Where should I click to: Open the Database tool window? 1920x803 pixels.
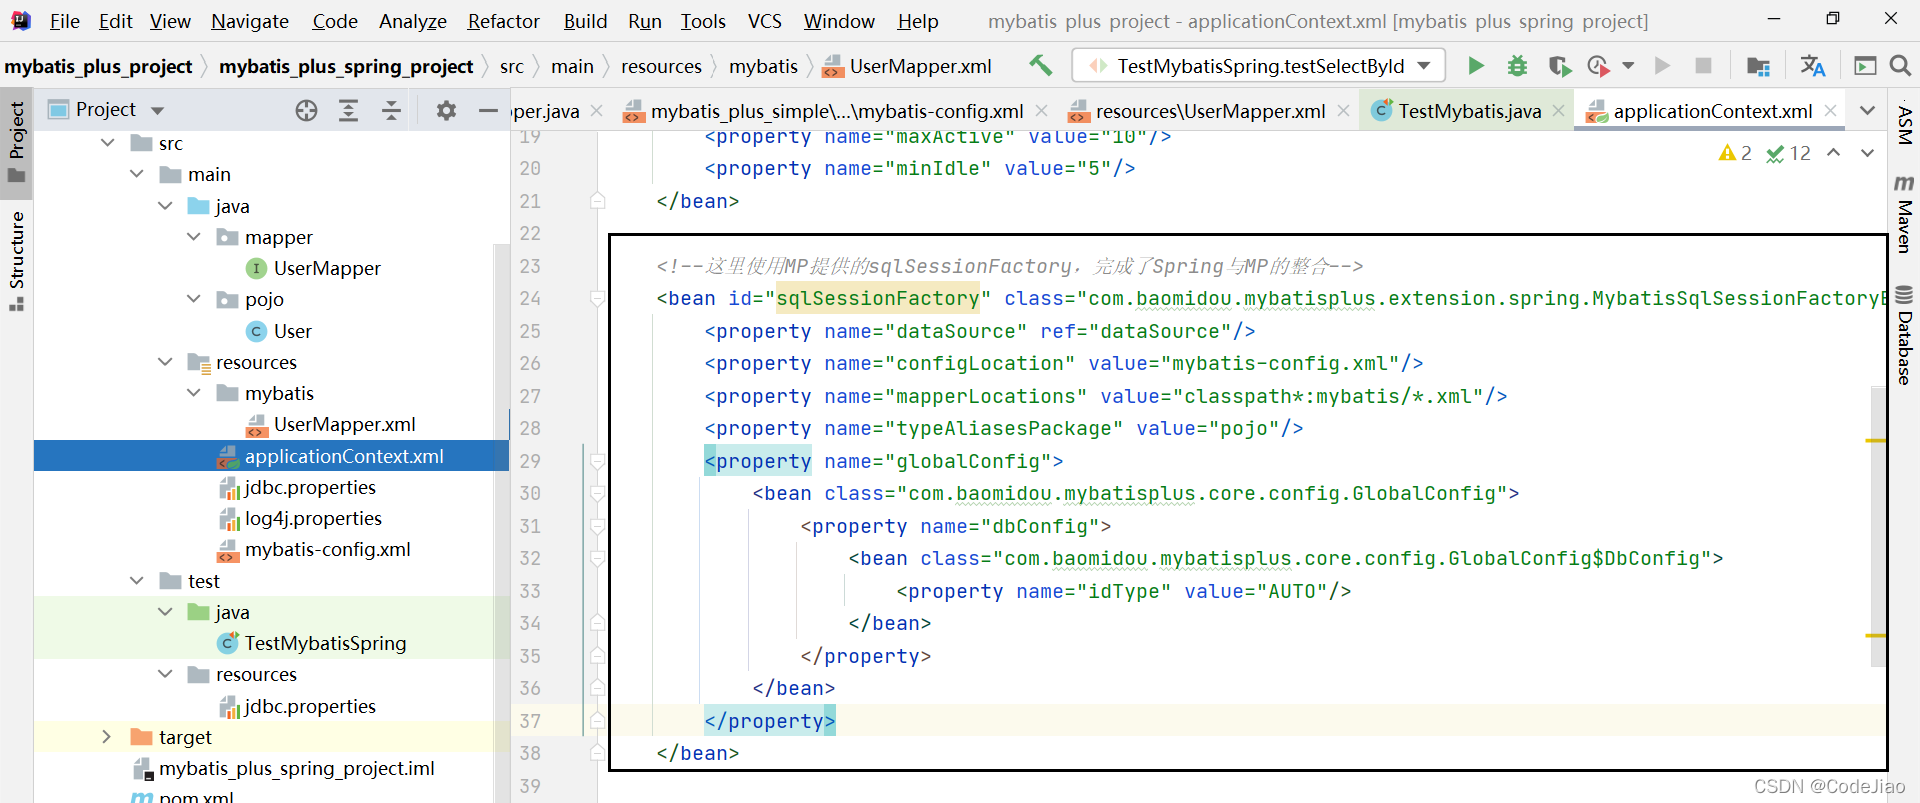[1904, 336]
